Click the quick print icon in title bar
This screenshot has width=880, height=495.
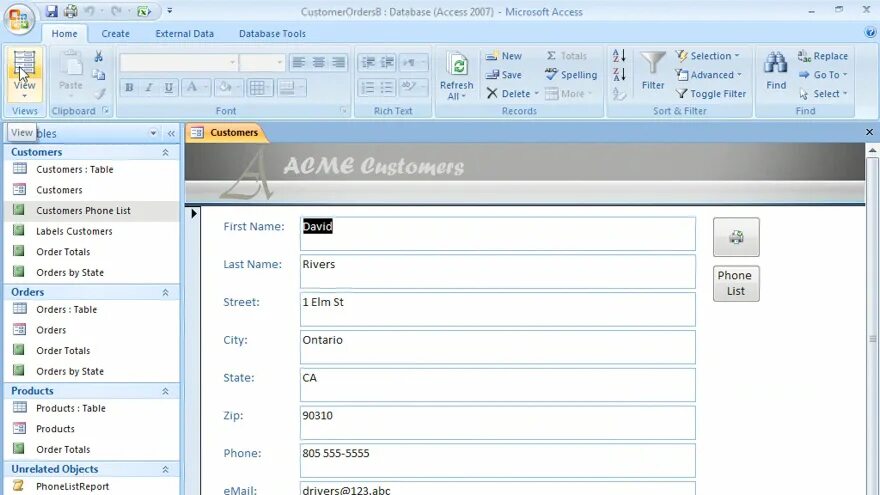(71, 11)
